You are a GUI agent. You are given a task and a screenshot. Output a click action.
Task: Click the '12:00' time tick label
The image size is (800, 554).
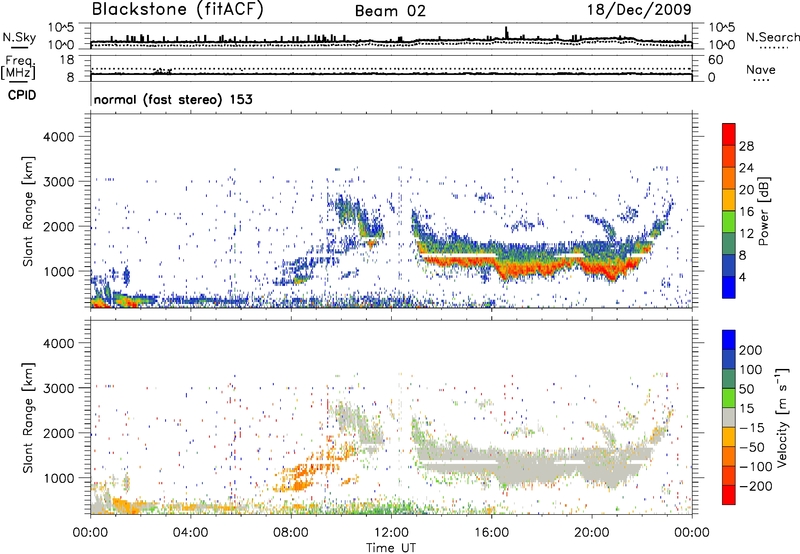tap(391, 533)
